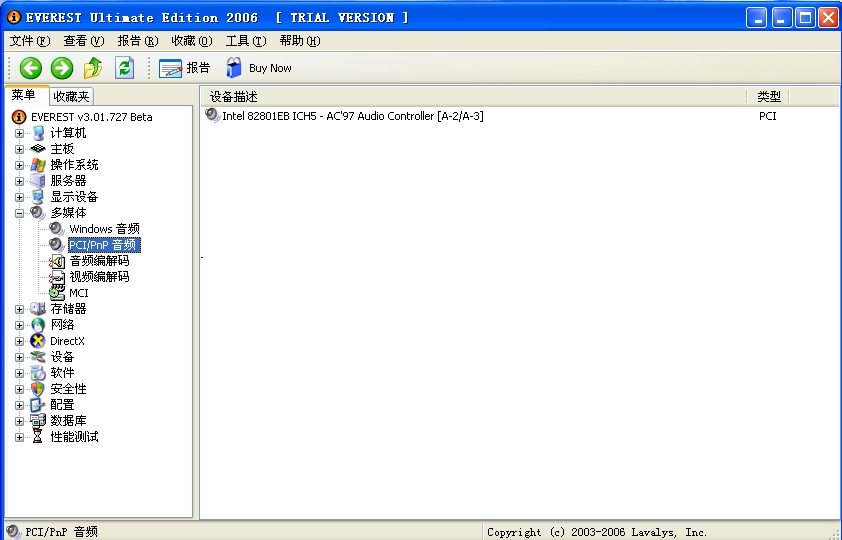Expand the 显示设备 tree node

point(19,198)
